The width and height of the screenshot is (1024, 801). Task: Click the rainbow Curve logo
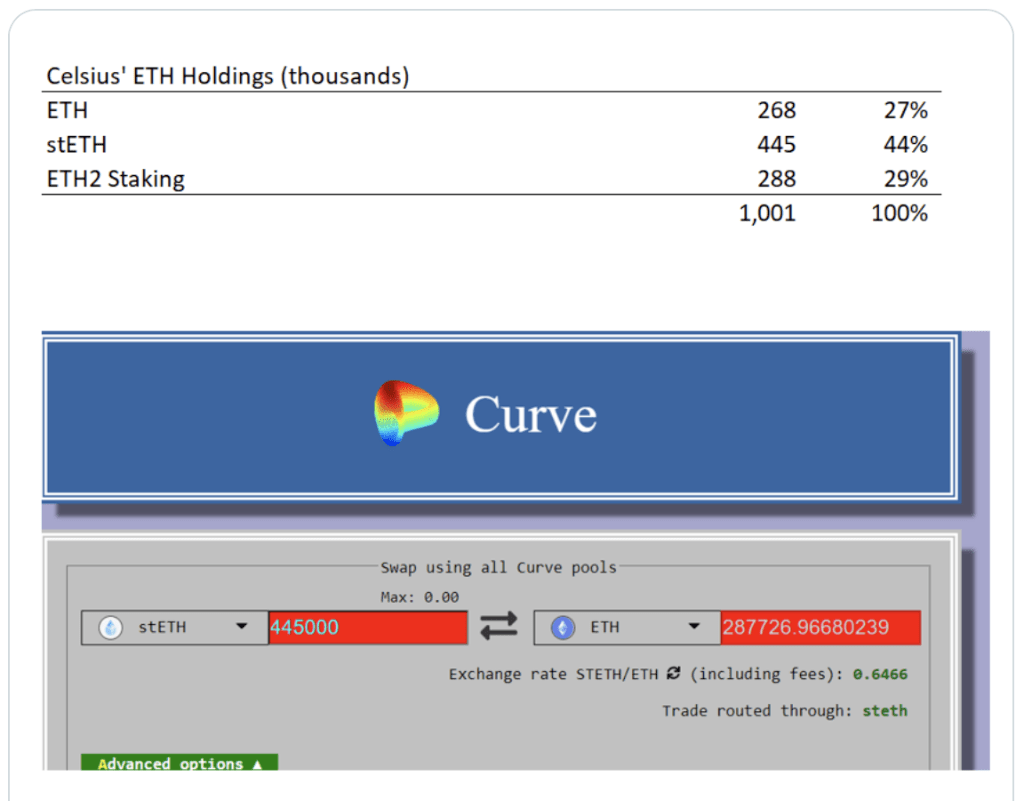tap(405, 413)
